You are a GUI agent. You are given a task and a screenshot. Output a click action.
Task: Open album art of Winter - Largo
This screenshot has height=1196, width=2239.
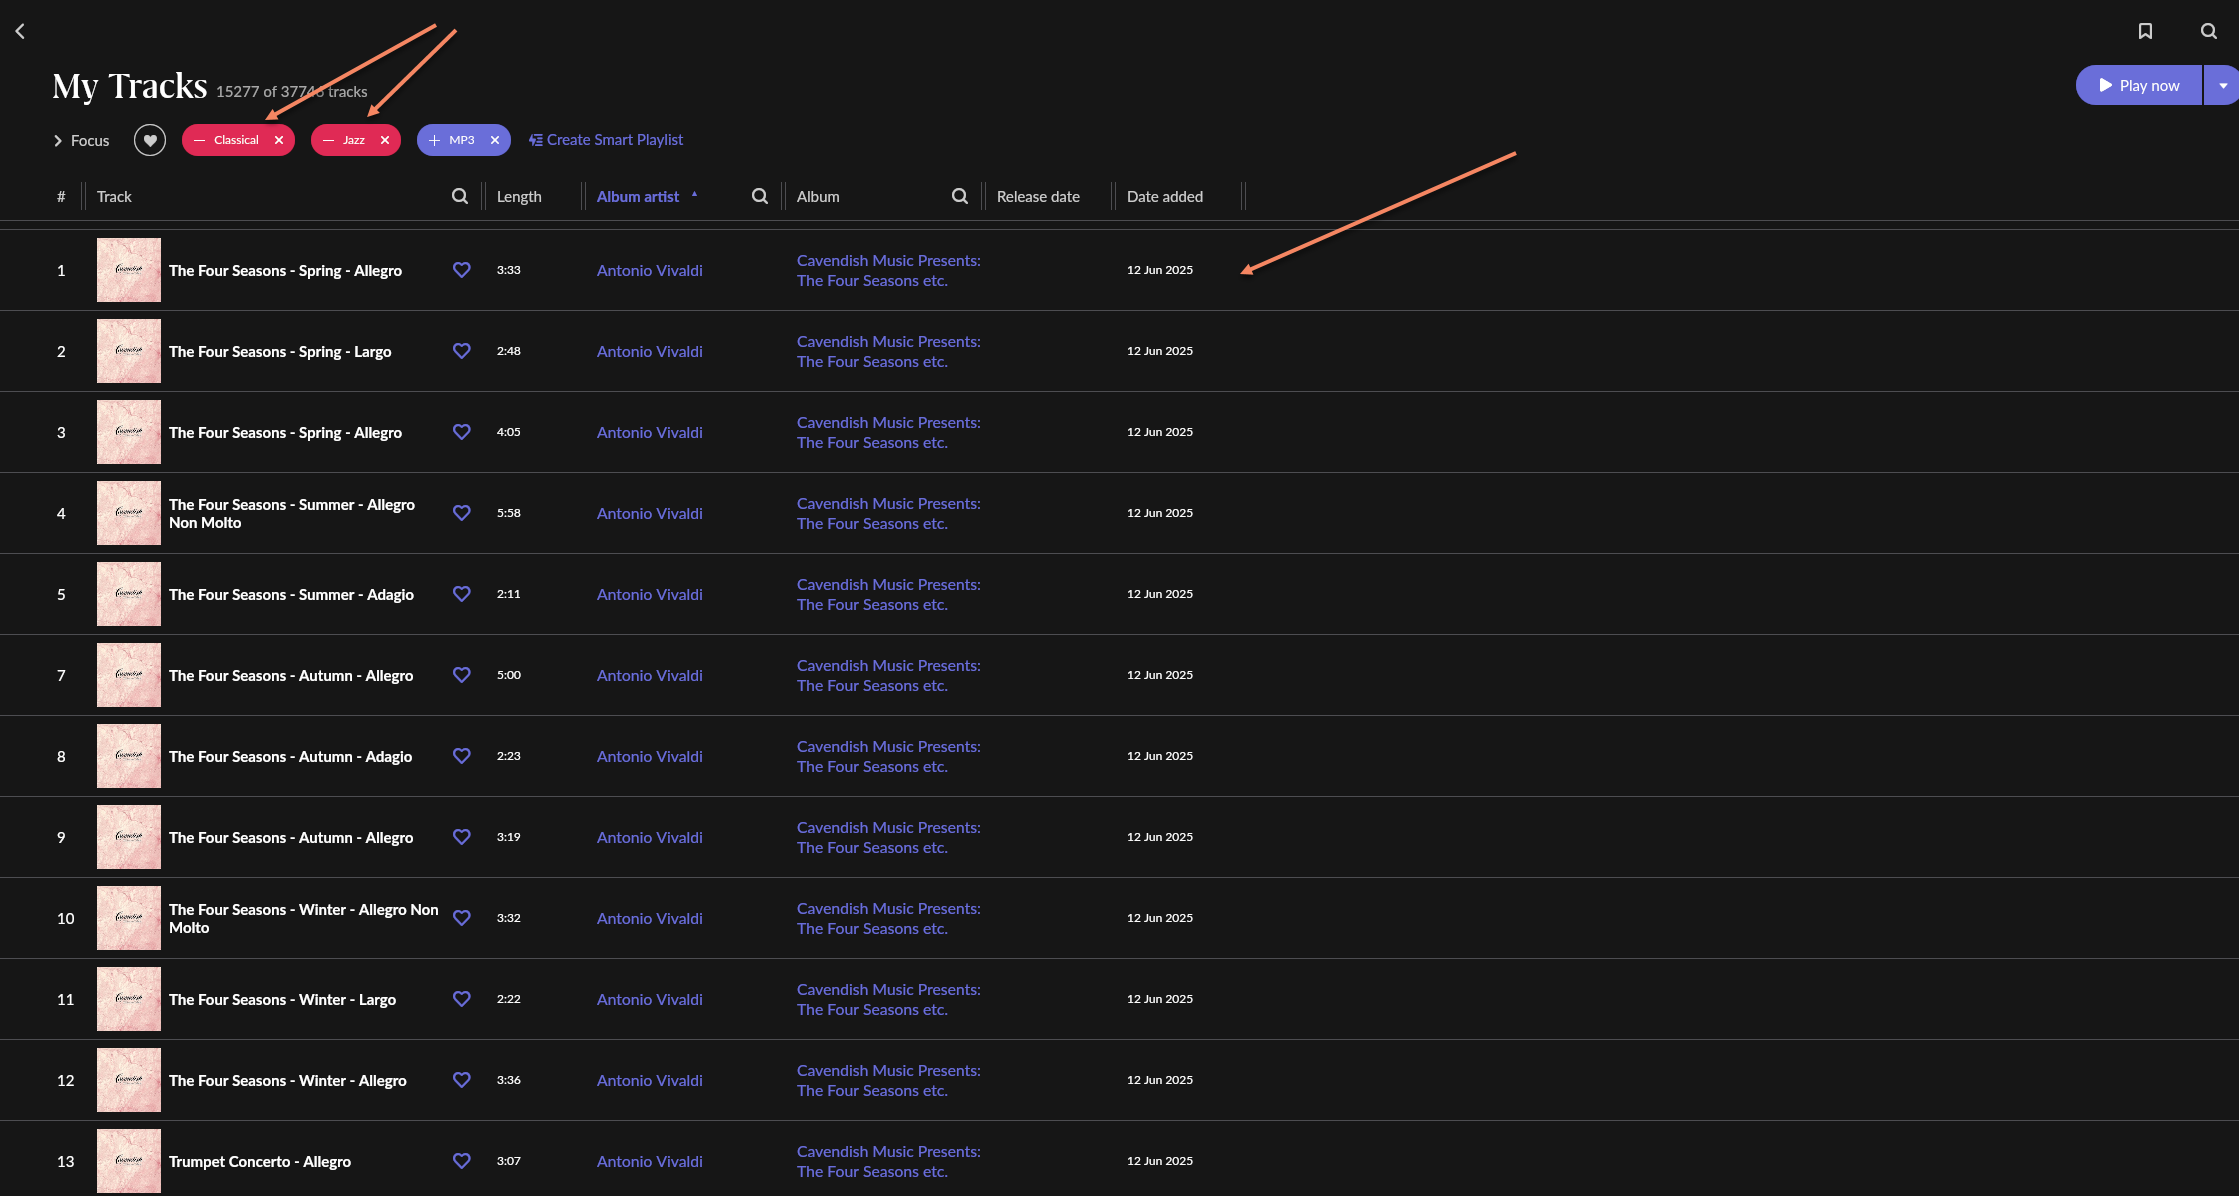tap(129, 999)
